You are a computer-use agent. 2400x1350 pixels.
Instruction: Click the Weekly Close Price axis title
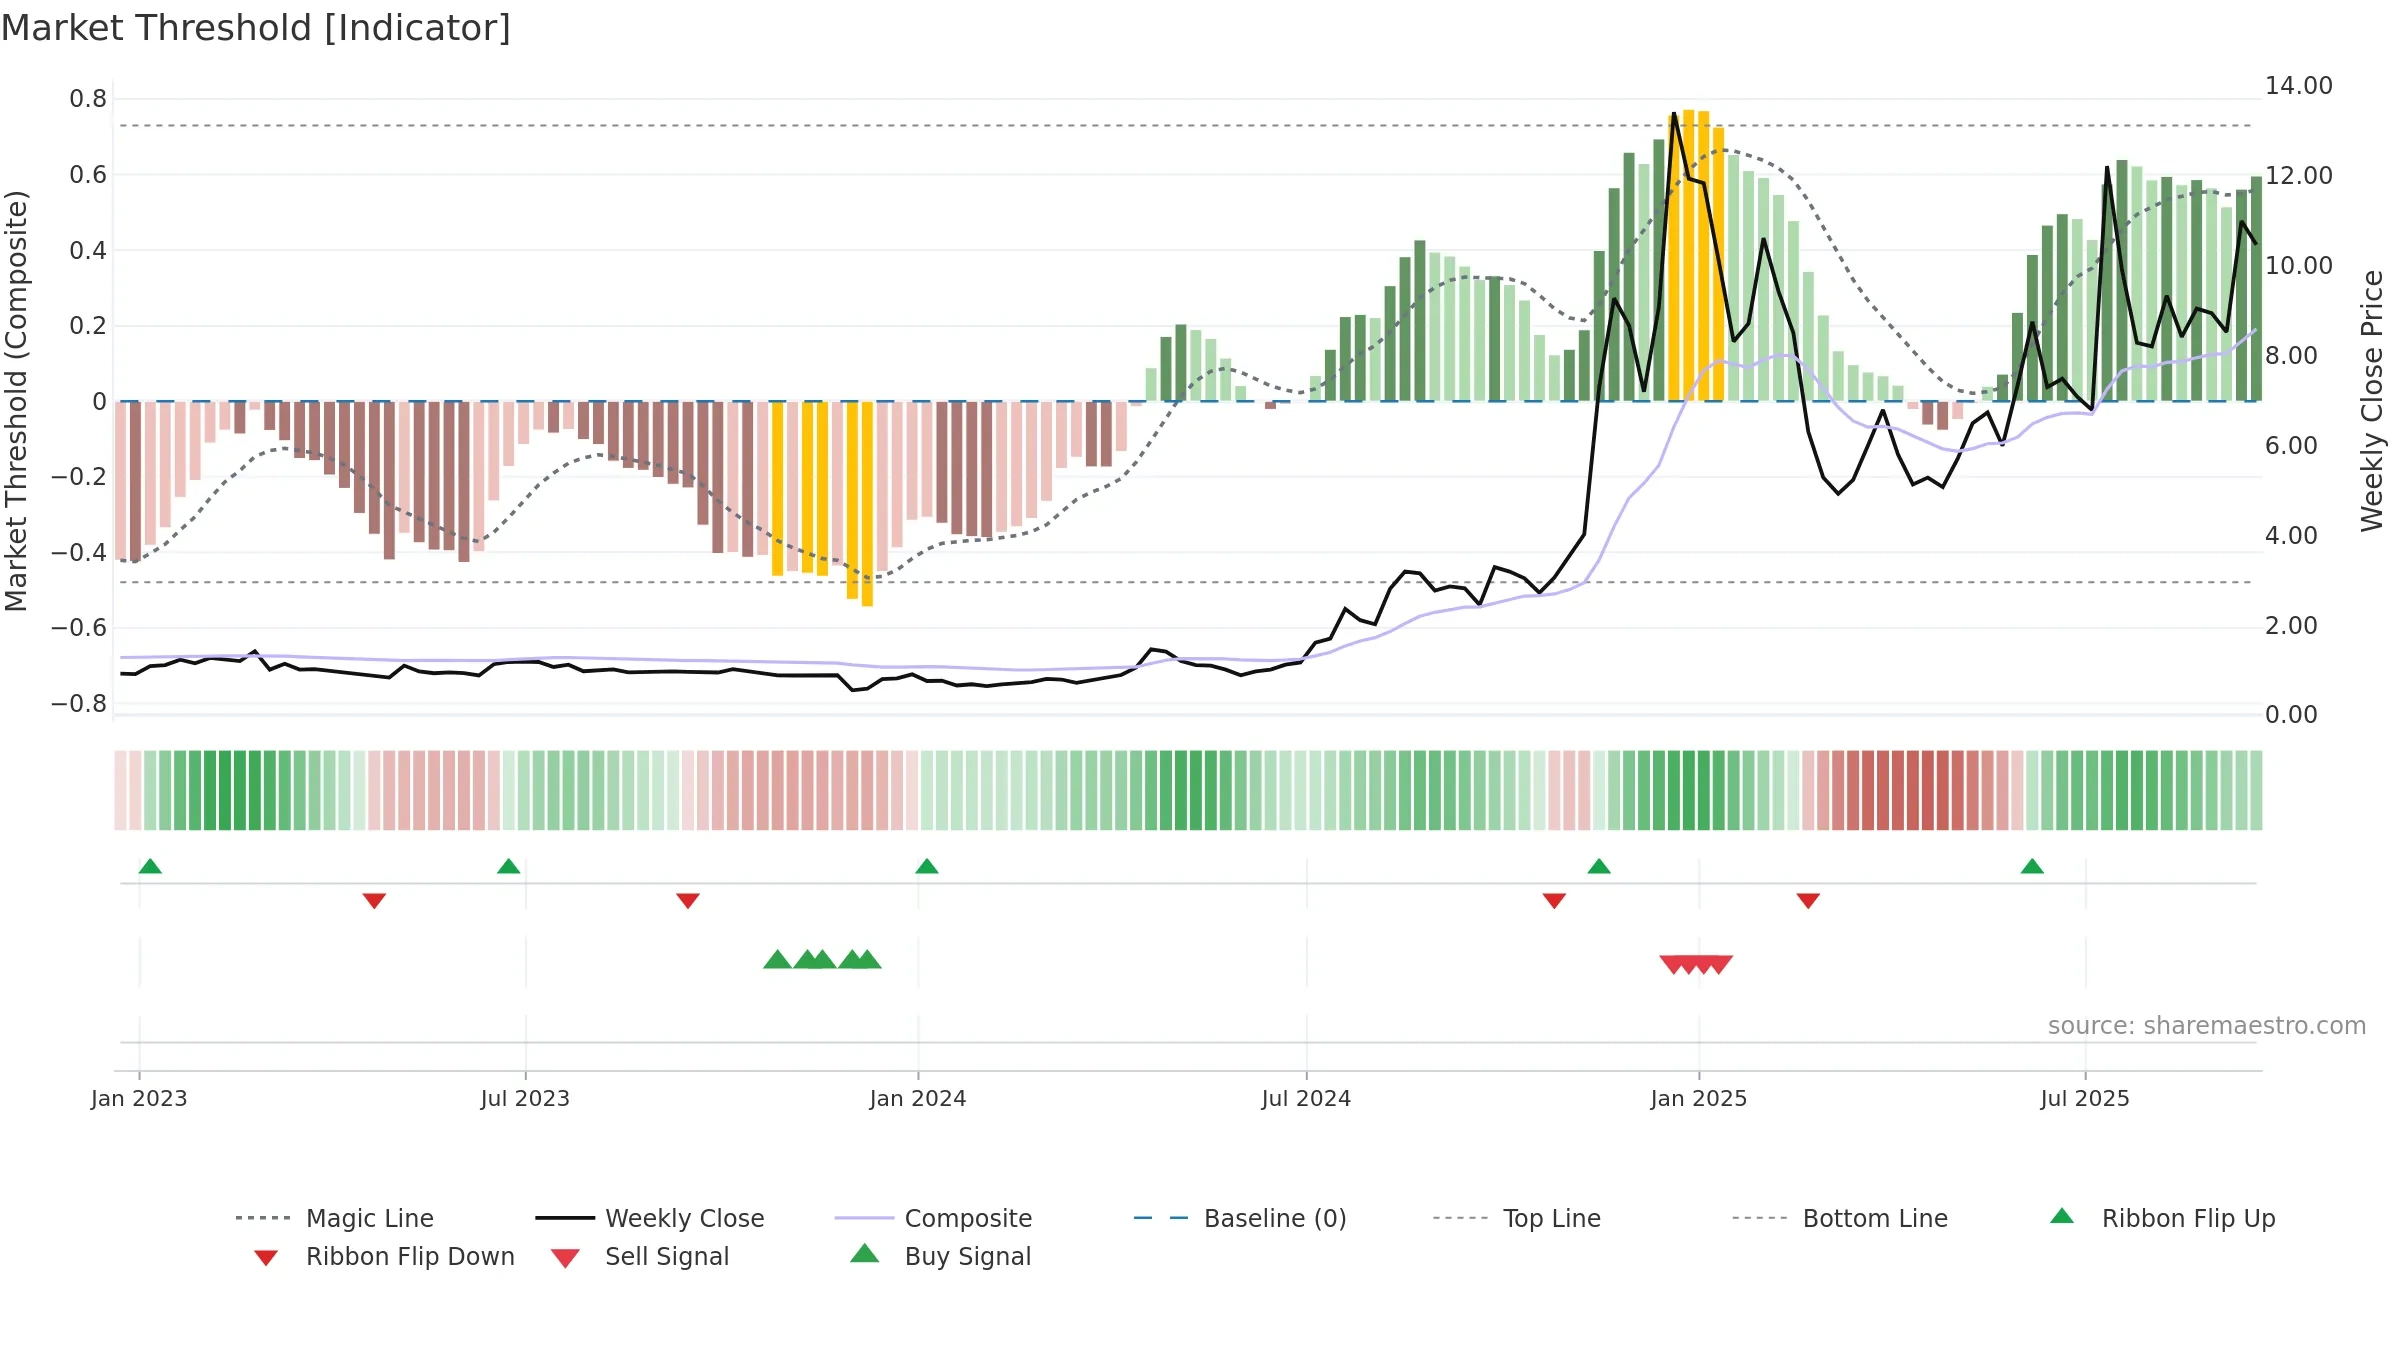[x=2372, y=401]
